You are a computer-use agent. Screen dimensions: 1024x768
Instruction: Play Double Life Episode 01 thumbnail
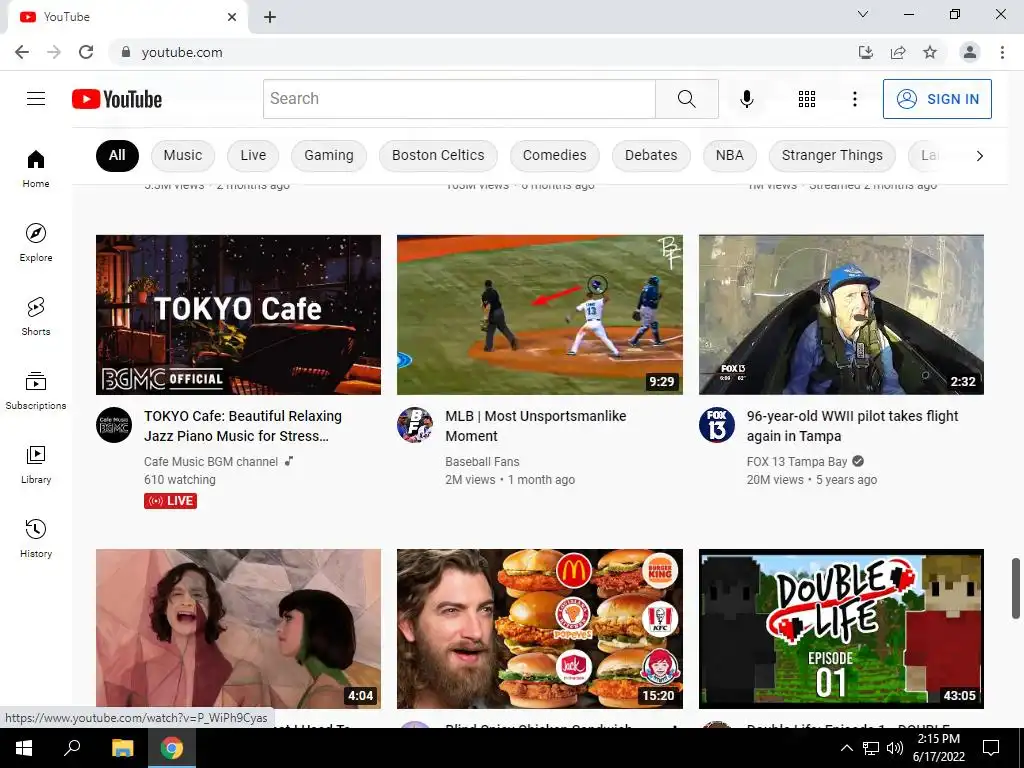(x=841, y=629)
